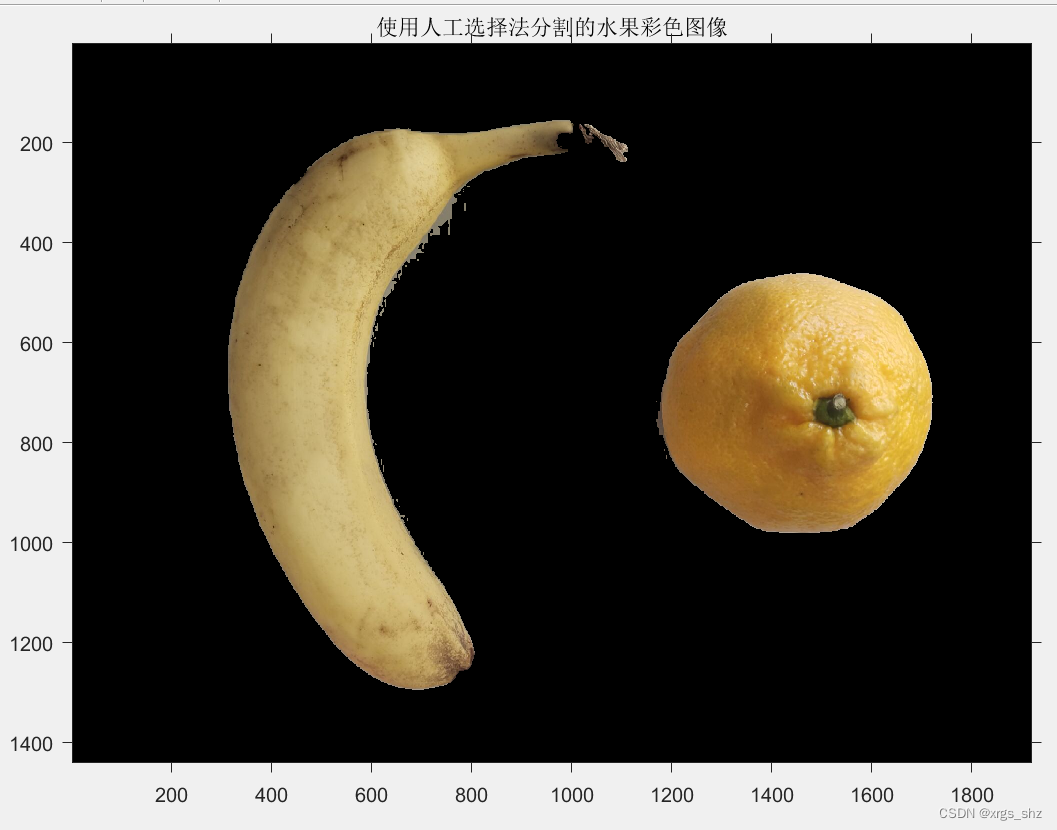Screen dimensions: 1057x830
Task: Click the y-axis tick label 1400
Action: pyautogui.click(x=31, y=744)
